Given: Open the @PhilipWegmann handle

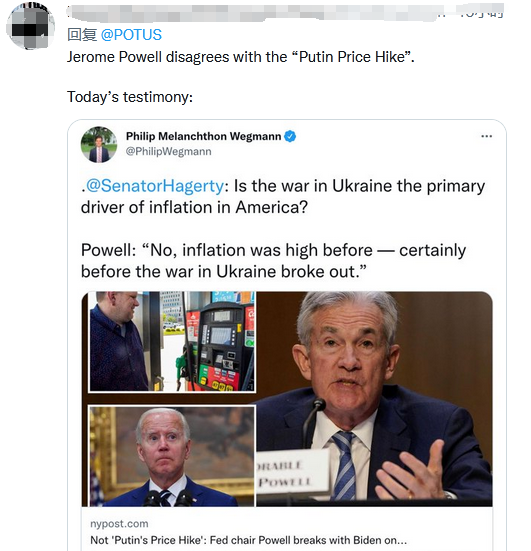Looking at the screenshot, I should click(169, 151).
